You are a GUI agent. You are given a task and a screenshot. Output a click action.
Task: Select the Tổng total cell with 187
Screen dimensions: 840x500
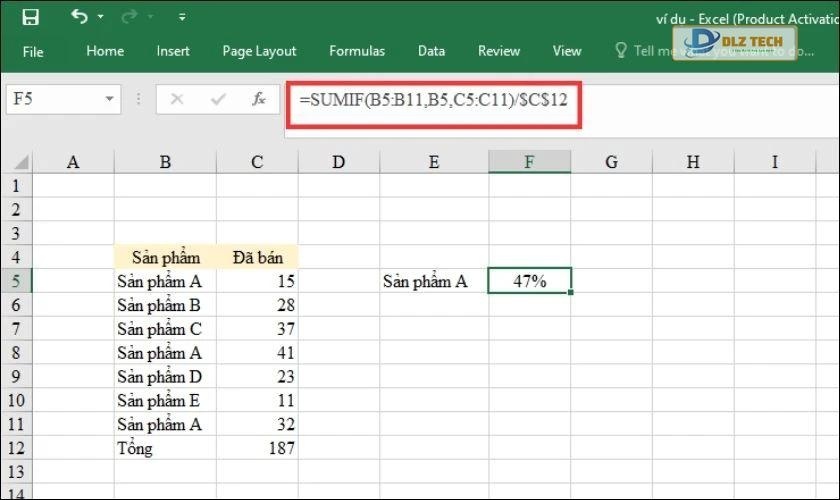pos(257,449)
